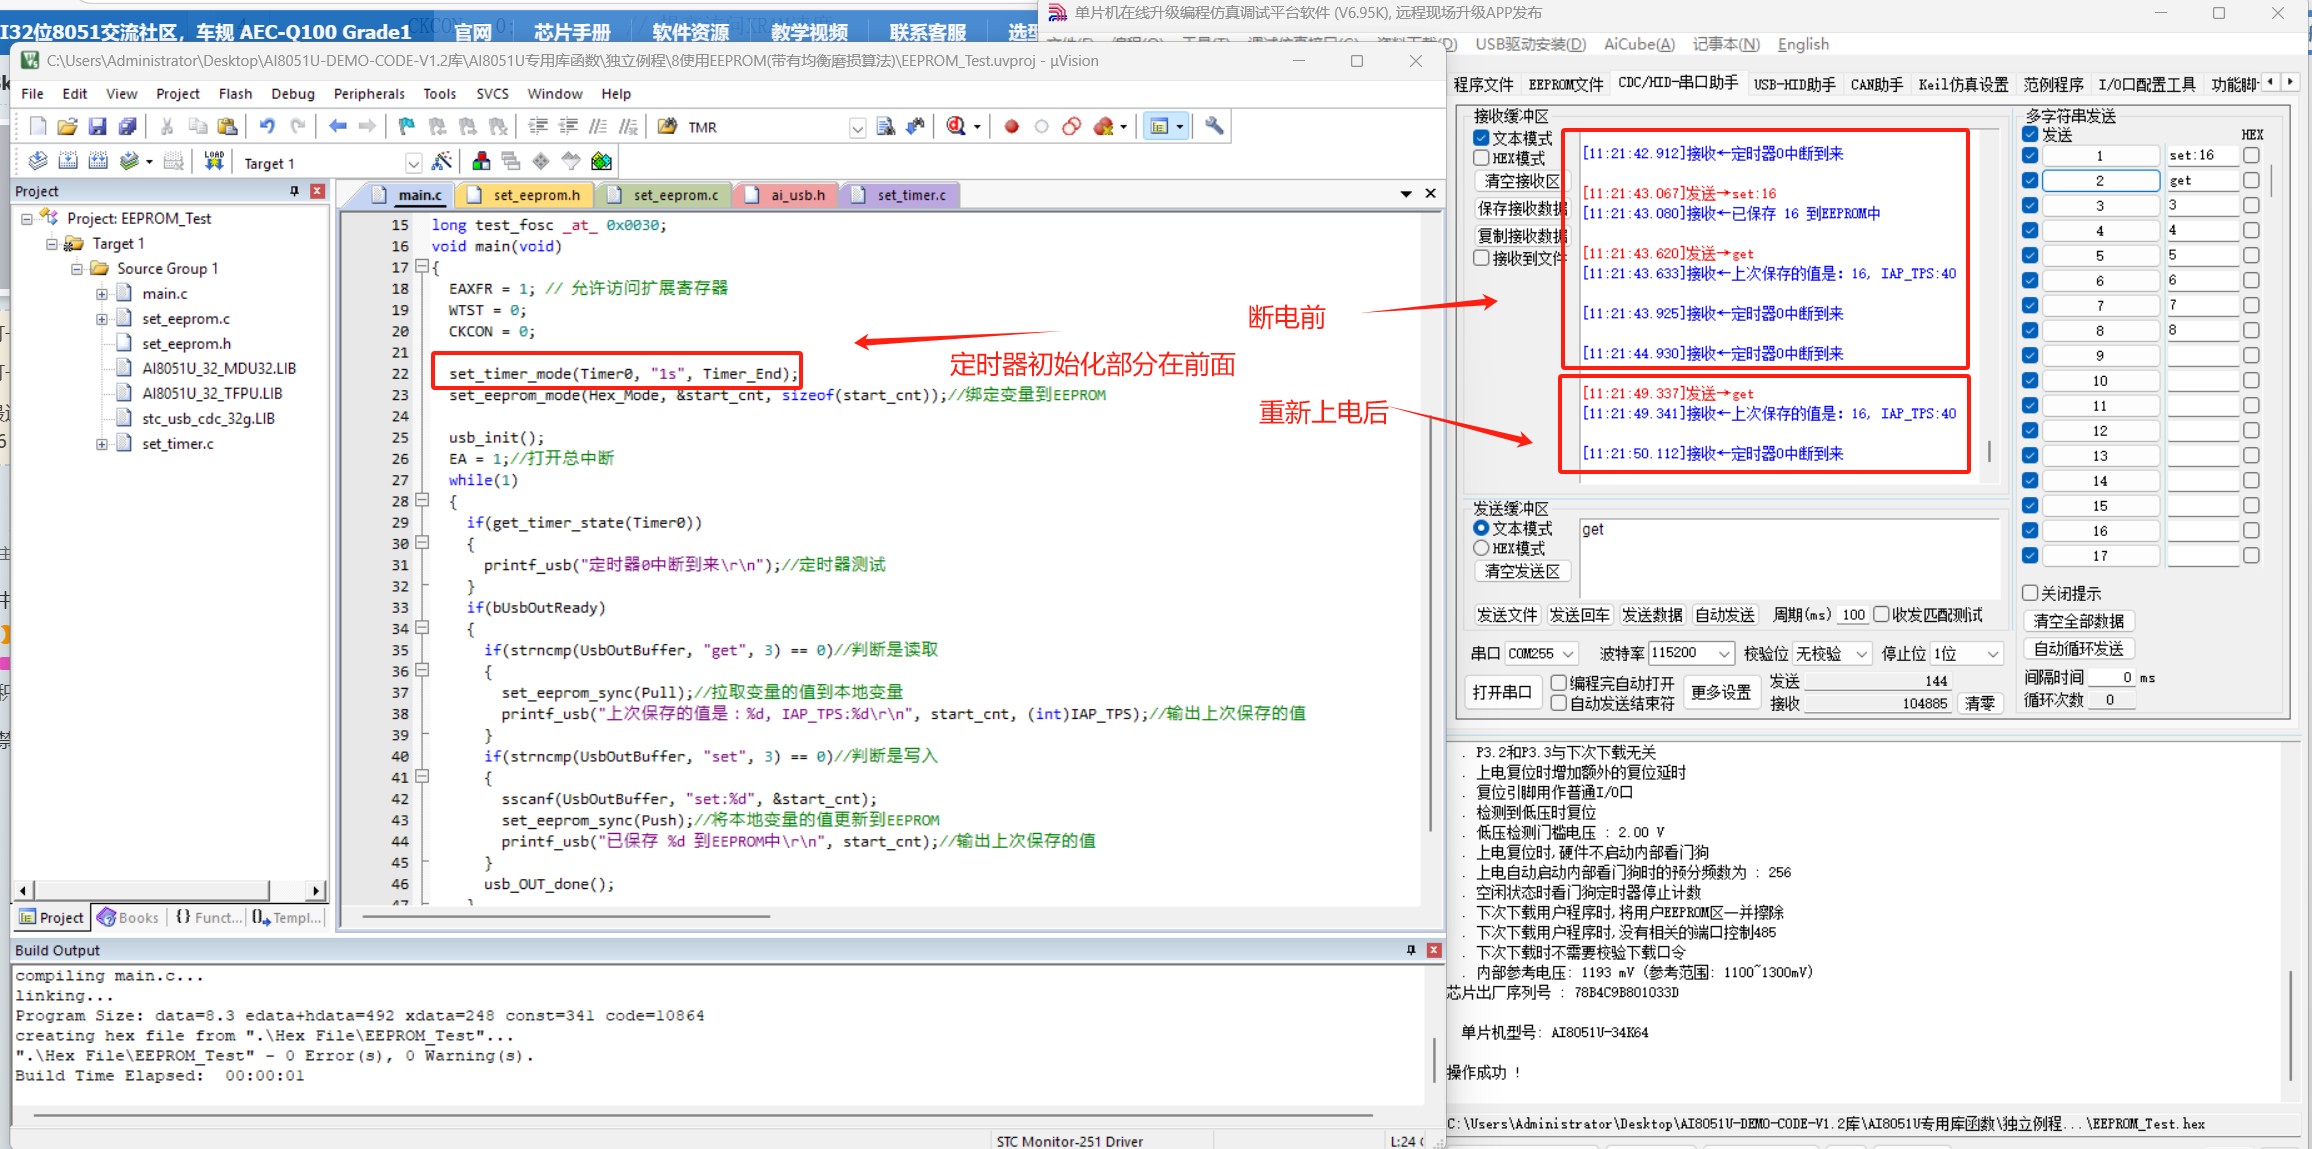Click the Kill All Breakpoints icon
Screen dimensions: 2312x1149
pos(1104,126)
